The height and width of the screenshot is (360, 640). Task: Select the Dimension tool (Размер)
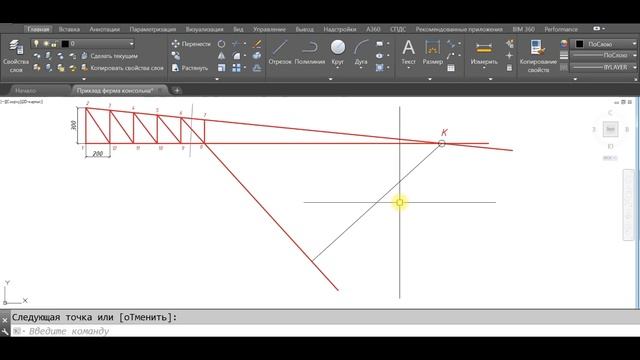click(432, 52)
